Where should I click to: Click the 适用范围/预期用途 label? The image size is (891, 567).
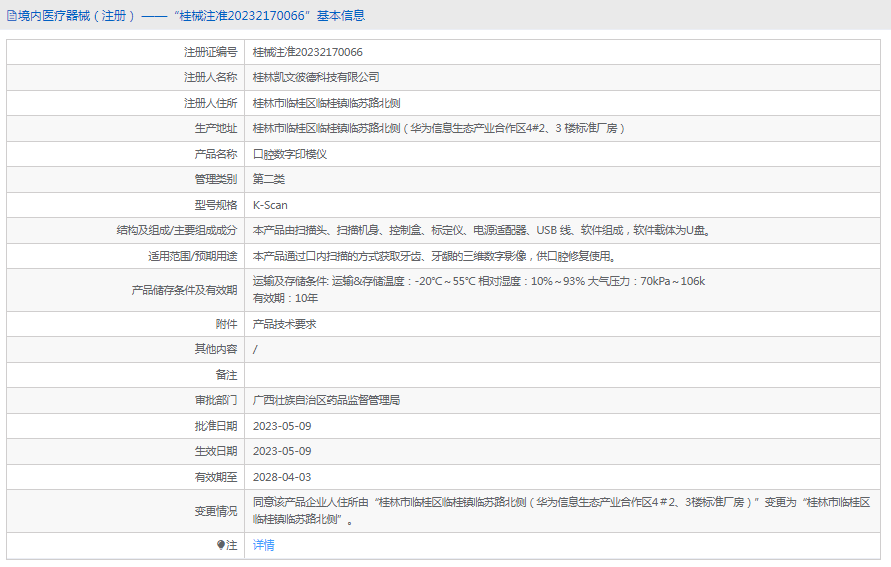[x=193, y=256]
